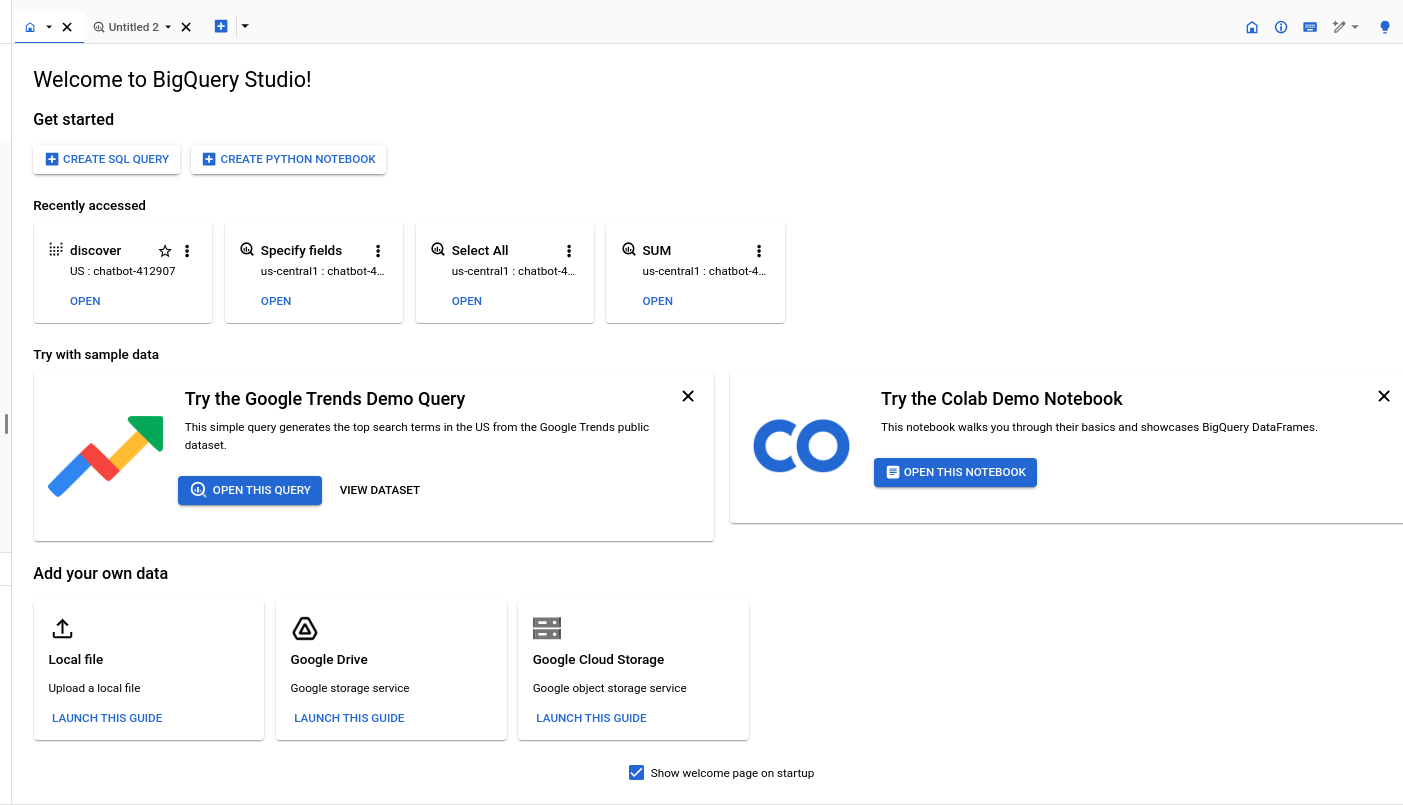The width and height of the screenshot is (1403, 805).
Task: Click the 'Welcome to BigQuery Studio!' heading
Action: tap(172, 79)
